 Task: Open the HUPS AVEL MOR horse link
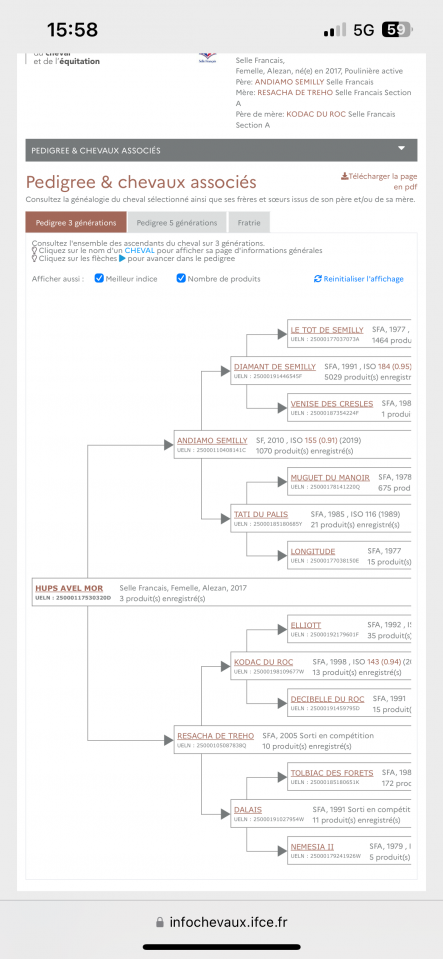click(69, 588)
